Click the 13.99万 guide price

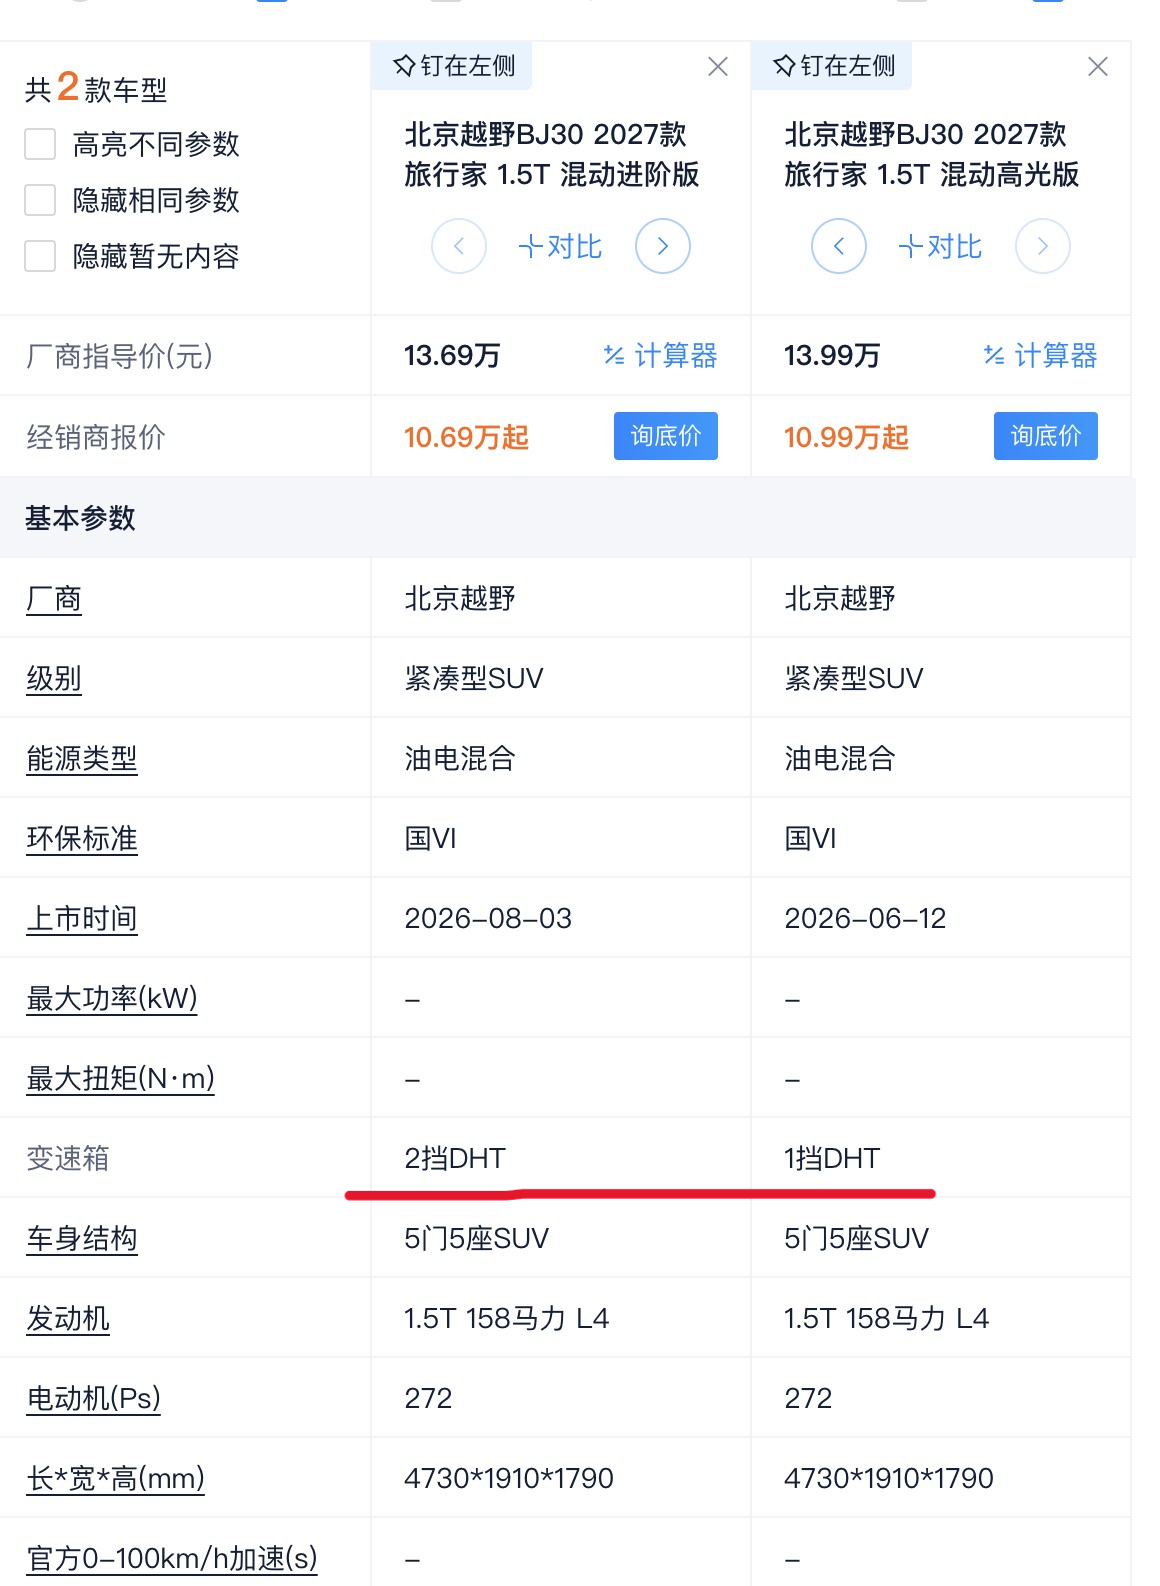[832, 355]
